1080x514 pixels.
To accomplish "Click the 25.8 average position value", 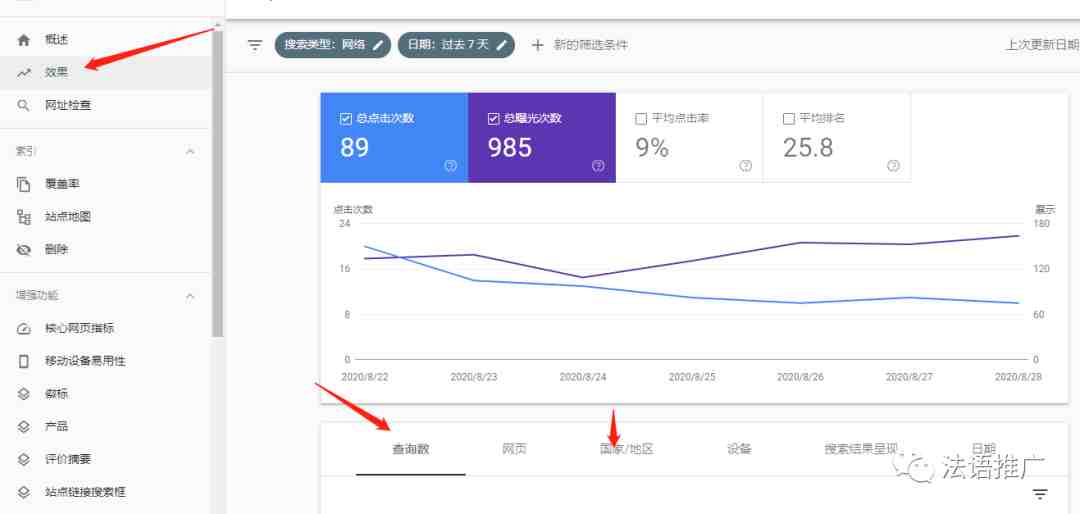I will (809, 147).
